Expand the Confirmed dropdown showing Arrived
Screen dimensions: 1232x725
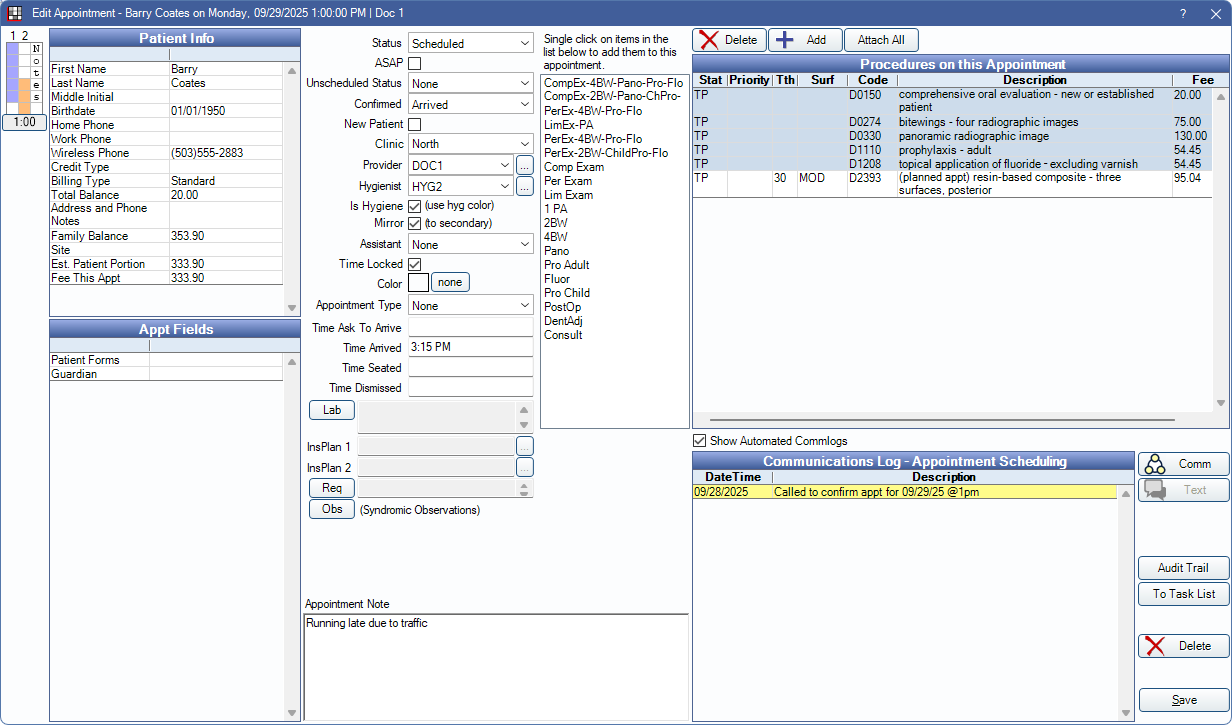pyautogui.click(x=470, y=104)
